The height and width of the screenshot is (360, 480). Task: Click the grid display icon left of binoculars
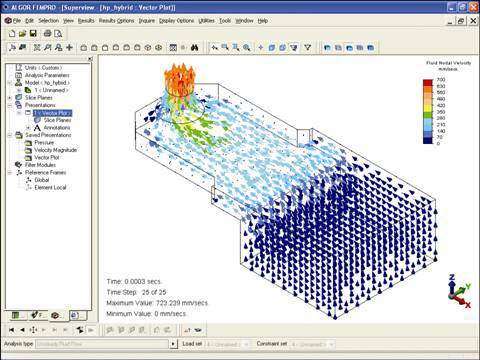point(173,48)
